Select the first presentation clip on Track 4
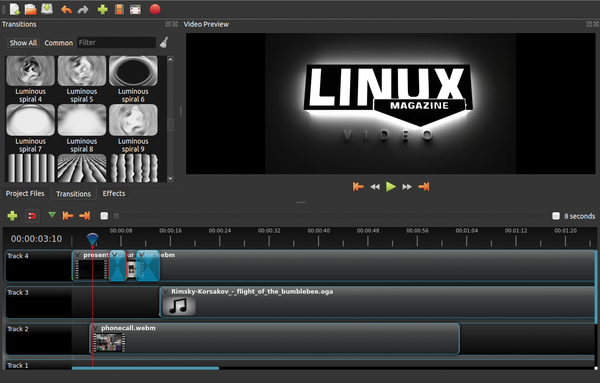The width and height of the screenshot is (600, 383). (x=91, y=266)
